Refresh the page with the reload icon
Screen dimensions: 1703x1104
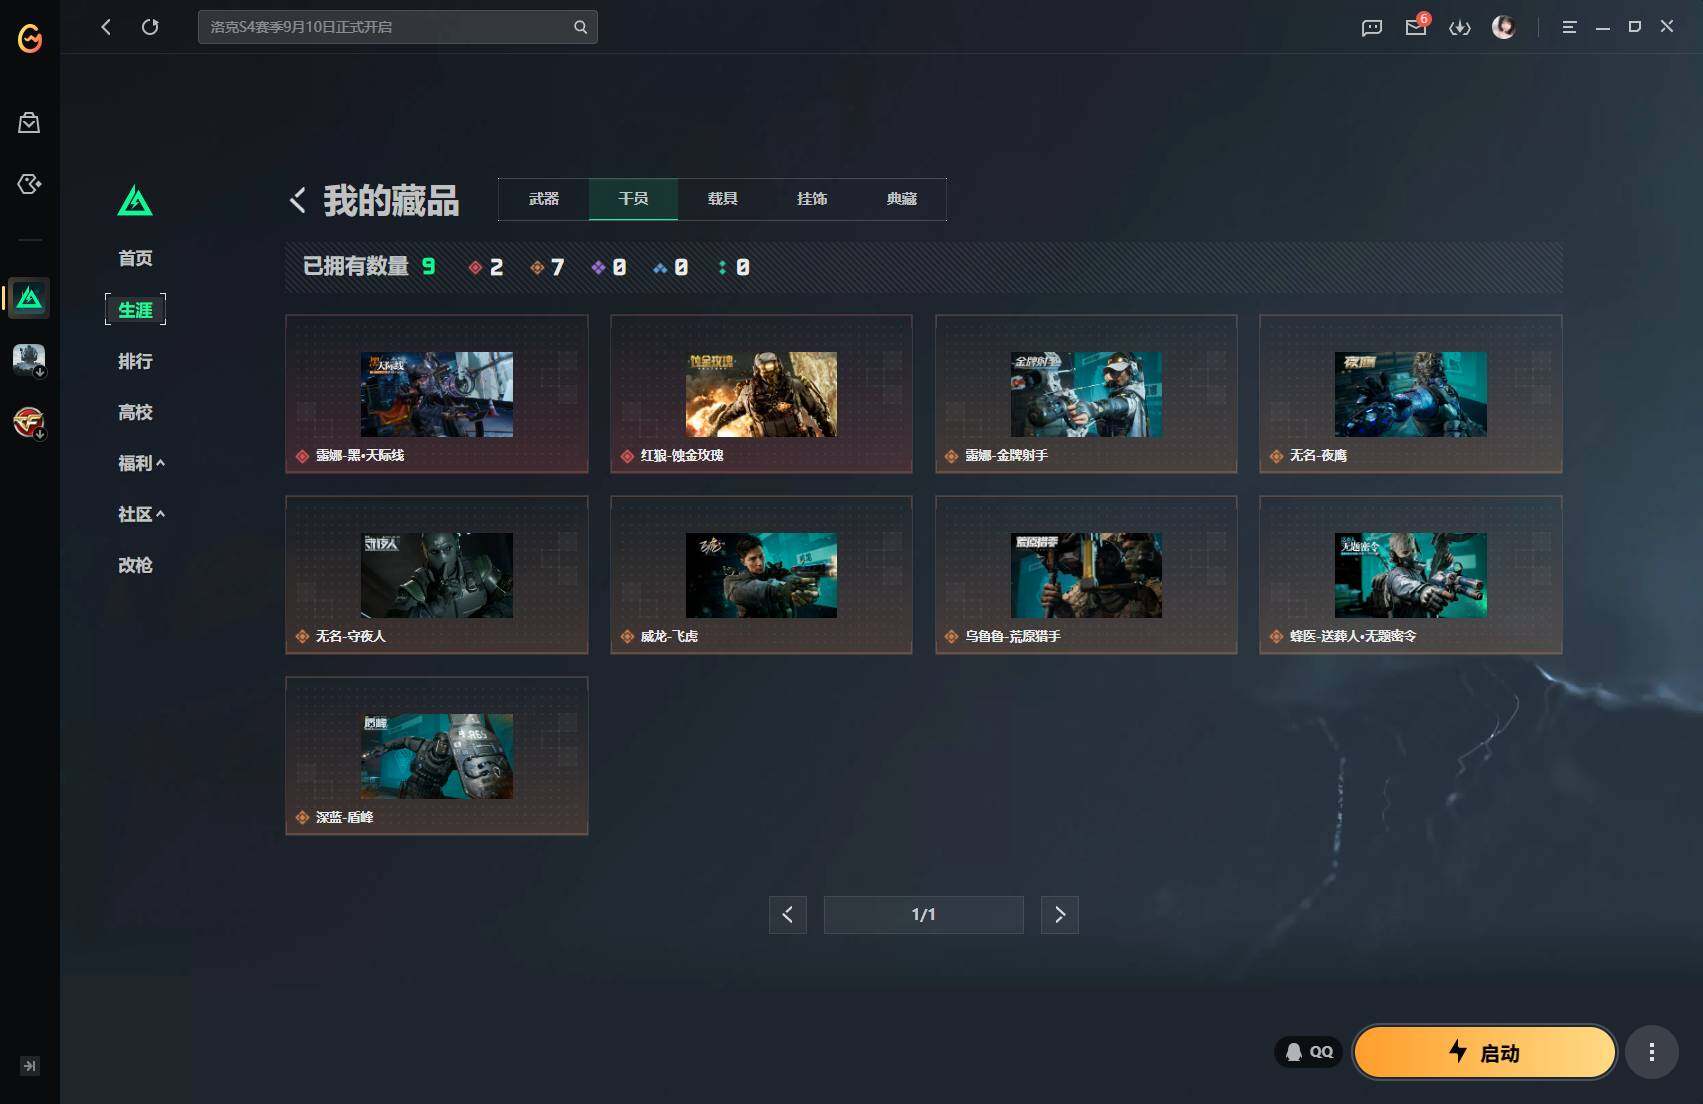(150, 27)
